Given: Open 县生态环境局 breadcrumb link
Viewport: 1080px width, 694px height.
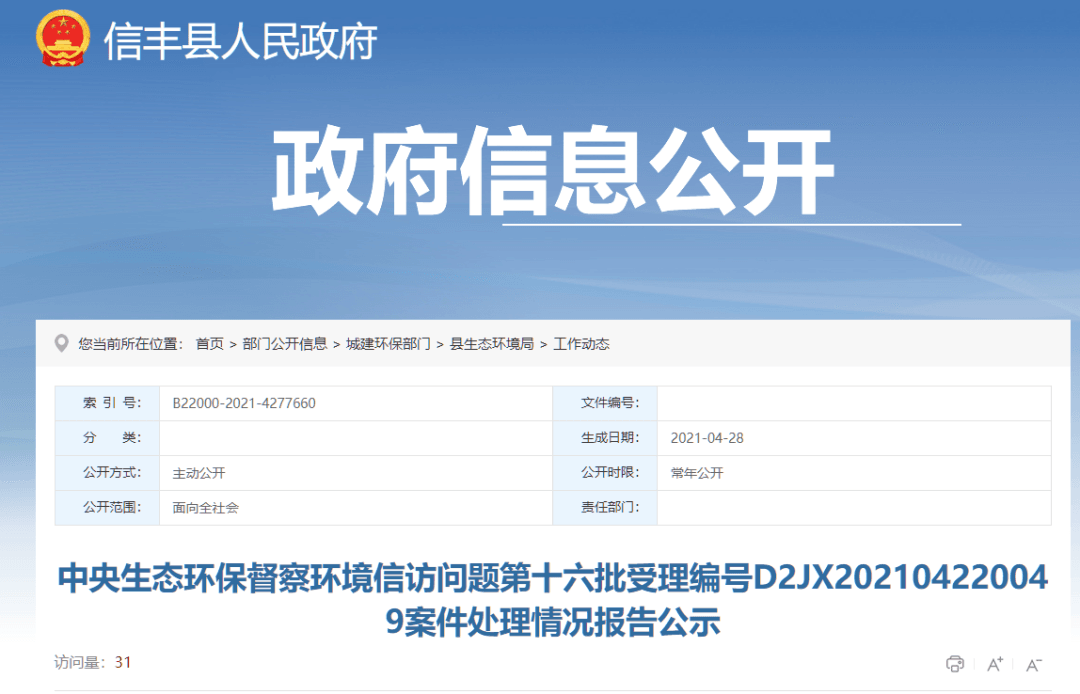Looking at the screenshot, I should point(492,344).
